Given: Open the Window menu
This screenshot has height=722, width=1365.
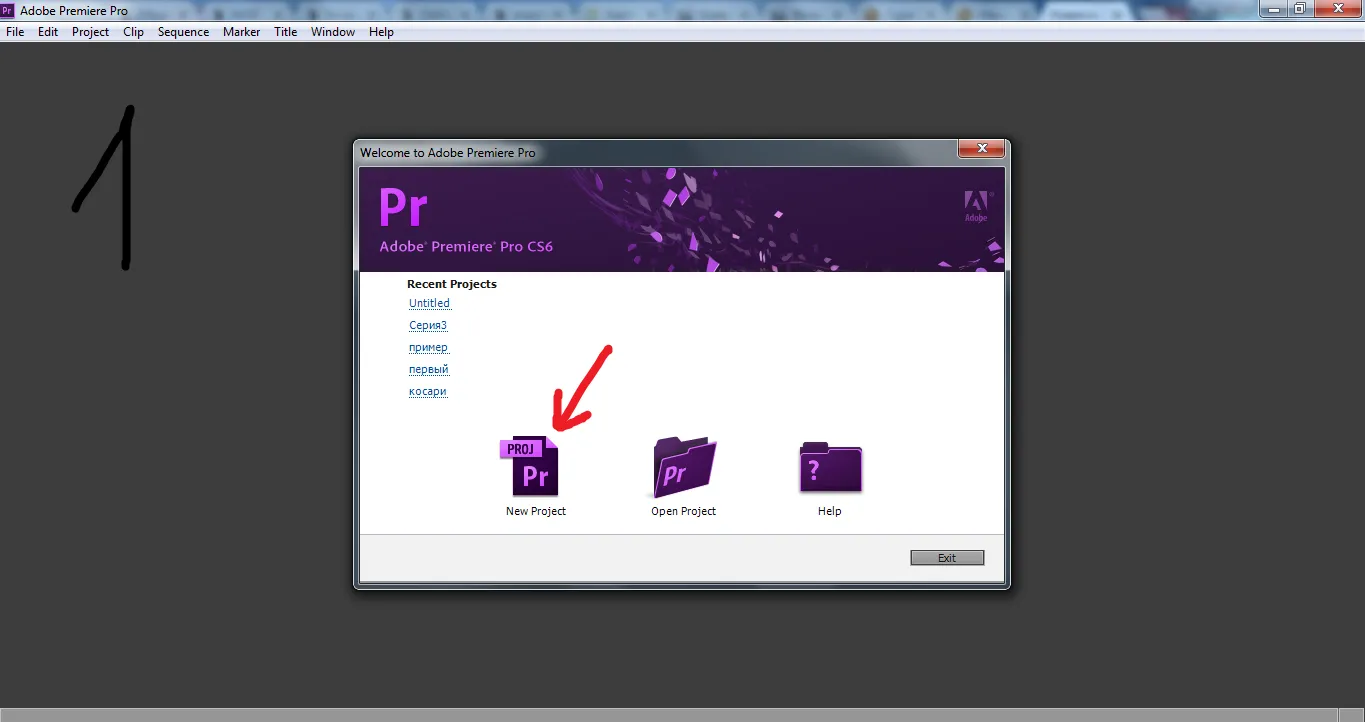Looking at the screenshot, I should coord(332,32).
